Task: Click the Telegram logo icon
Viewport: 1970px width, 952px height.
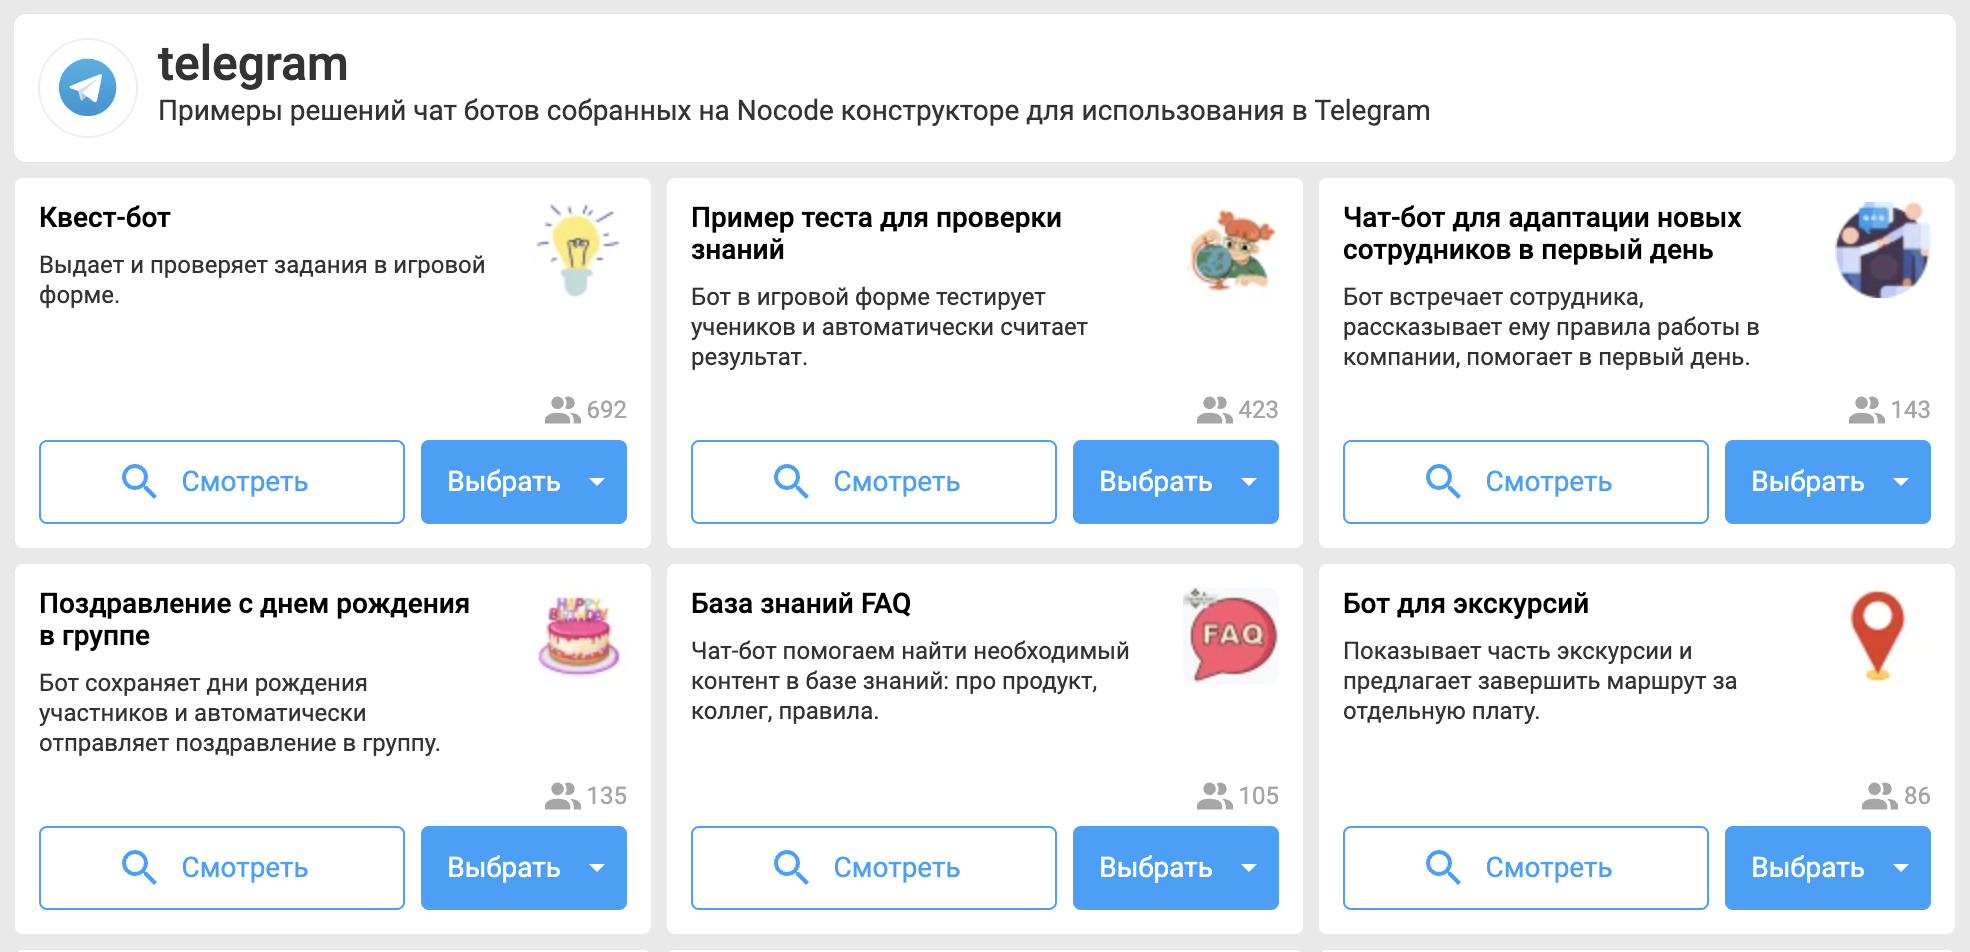Action: coord(88,88)
